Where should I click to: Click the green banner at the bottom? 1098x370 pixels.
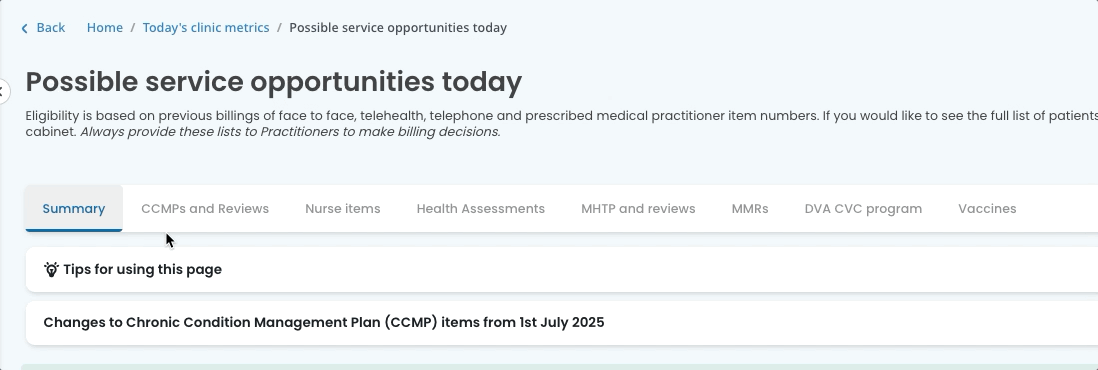[x=560, y=366]
